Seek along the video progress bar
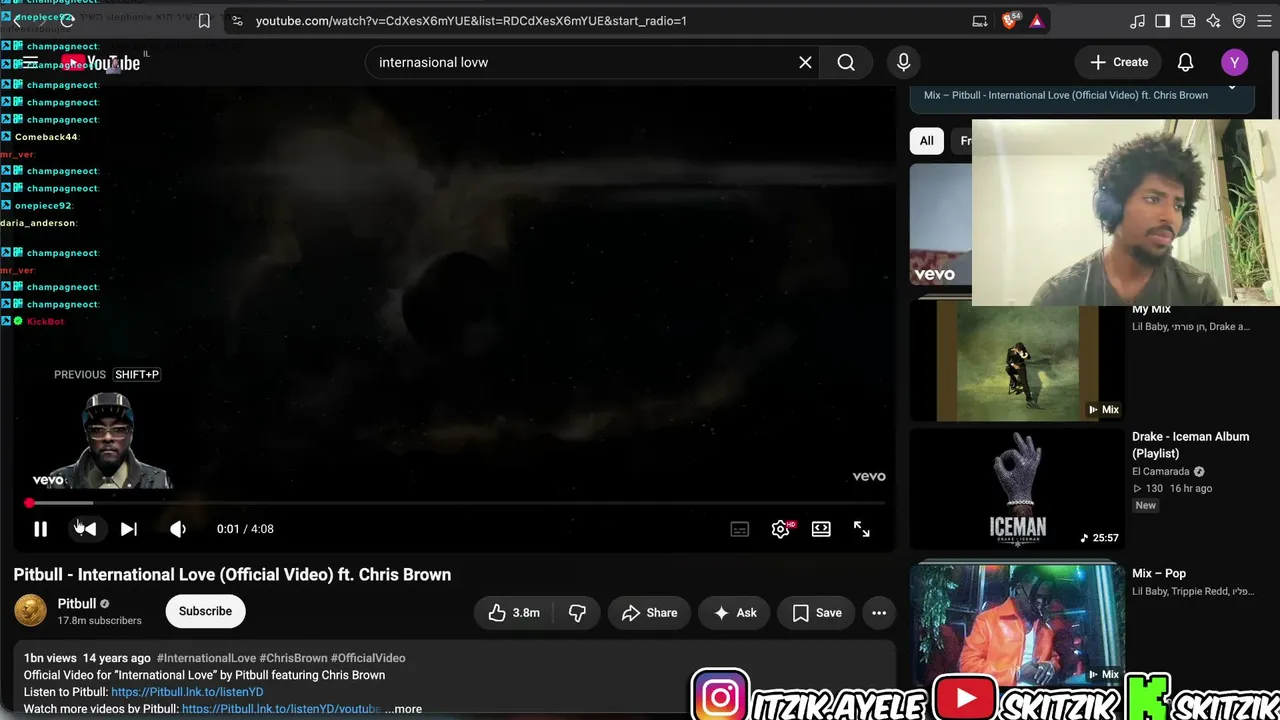 click(456, 503)
